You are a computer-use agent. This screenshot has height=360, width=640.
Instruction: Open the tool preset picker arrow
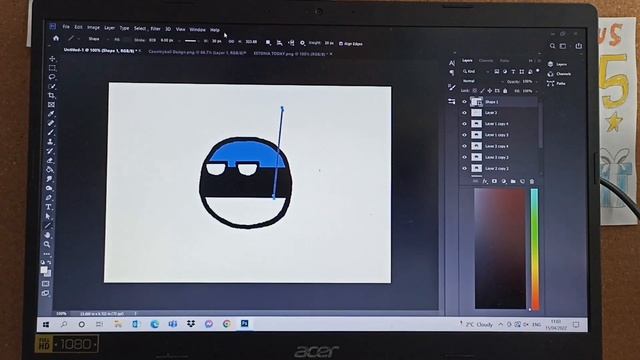[x=78, y=39]
